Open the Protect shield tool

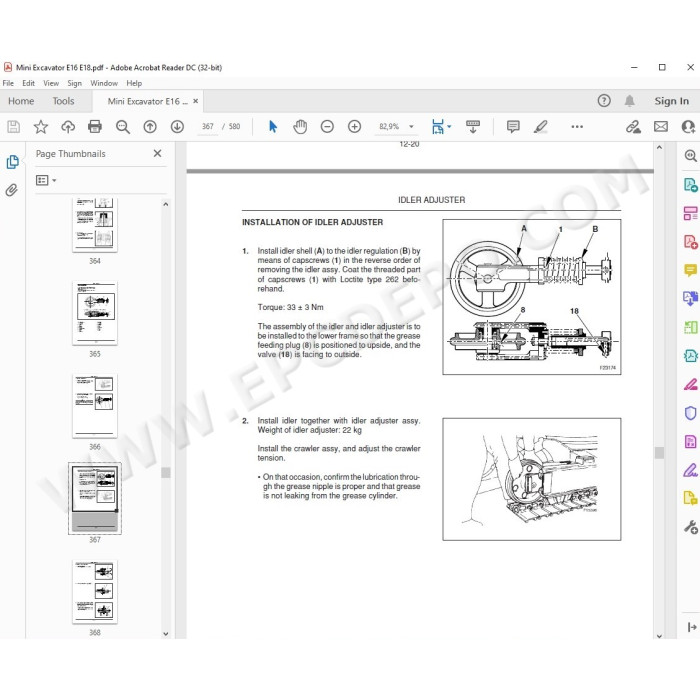[x=690, y=413]
